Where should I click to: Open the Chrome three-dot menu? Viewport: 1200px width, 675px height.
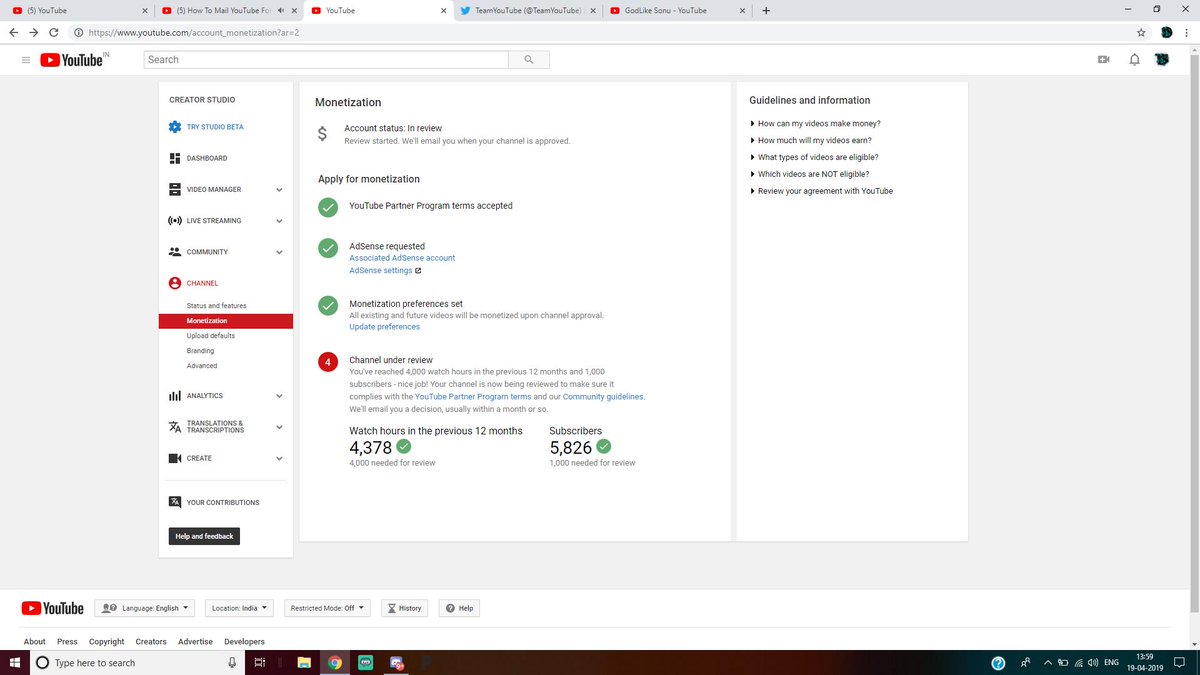[x=1187, y=32]
